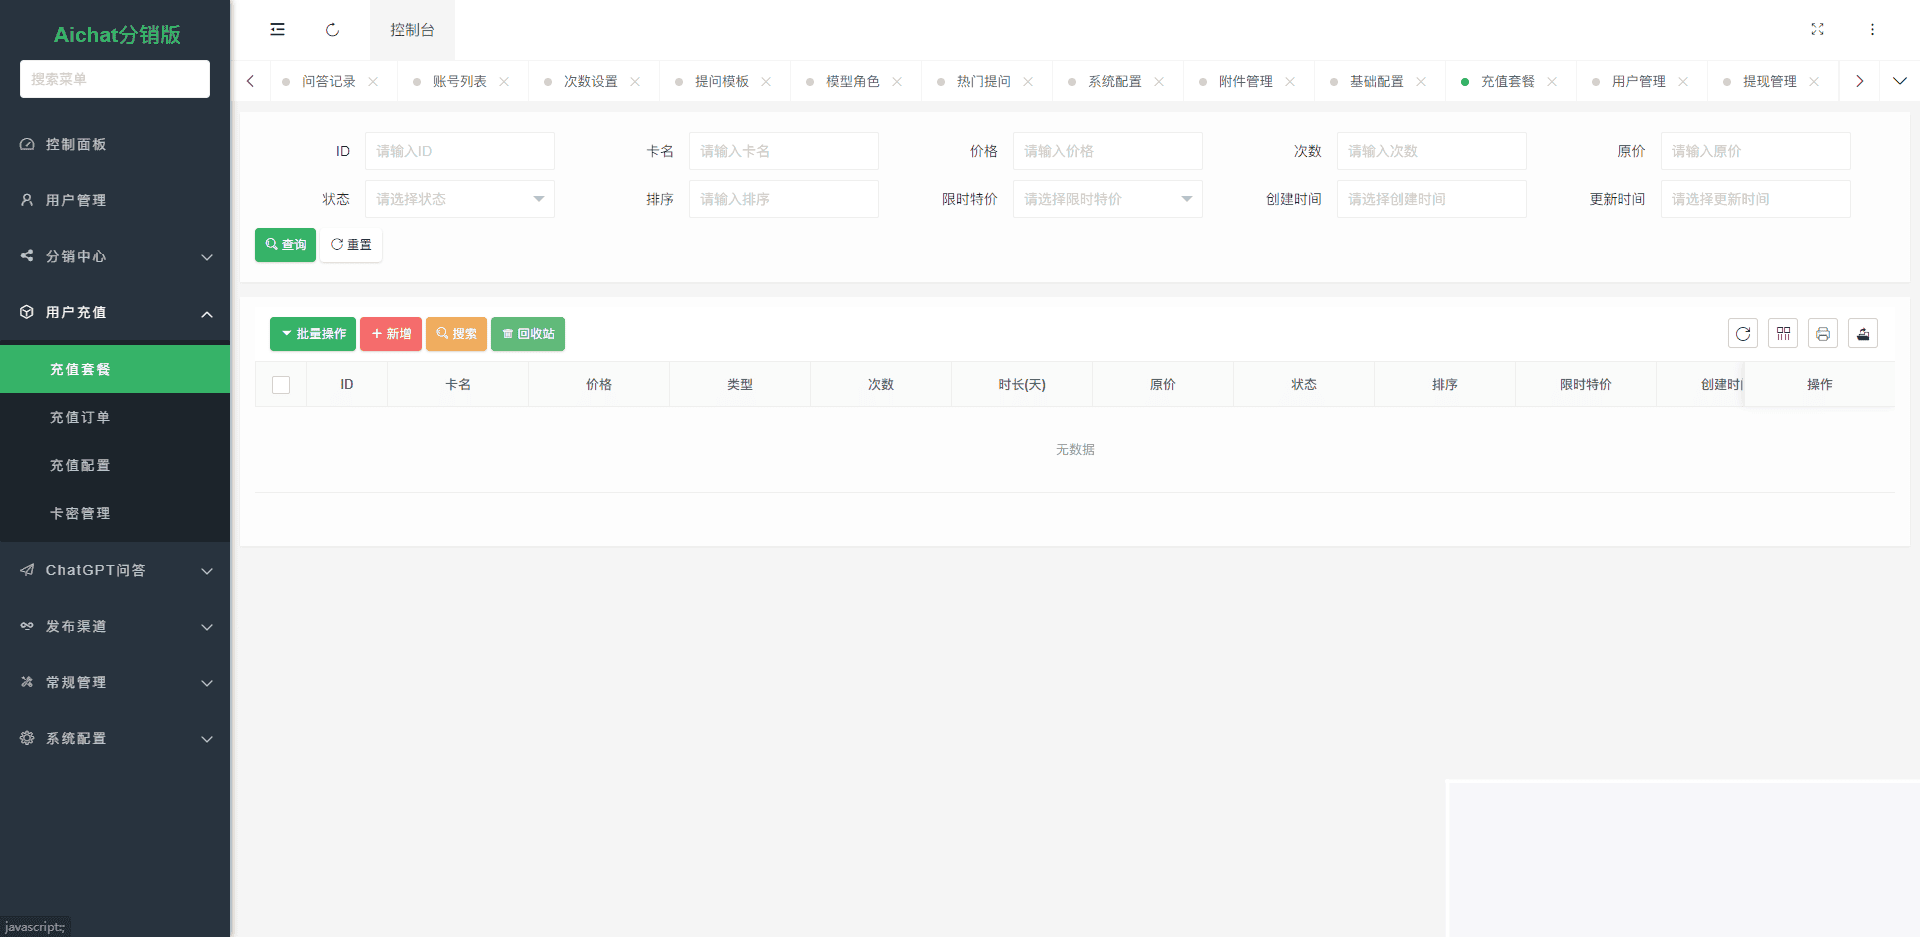The image size is (1920, 937).
Task: Click the ID search input field
Action: point(460,150)
